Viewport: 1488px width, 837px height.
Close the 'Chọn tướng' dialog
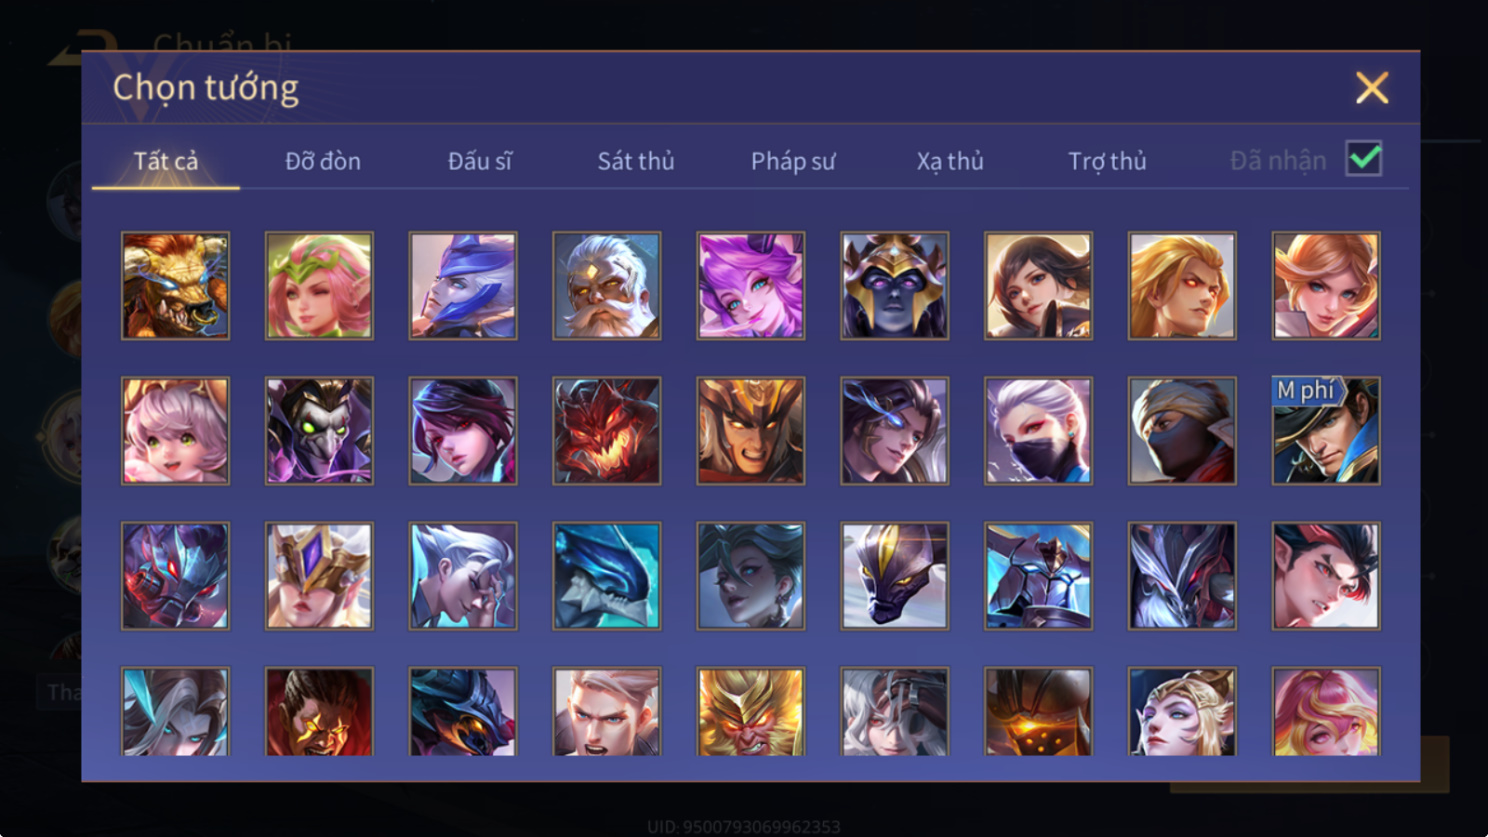(x=1372, y=88)
